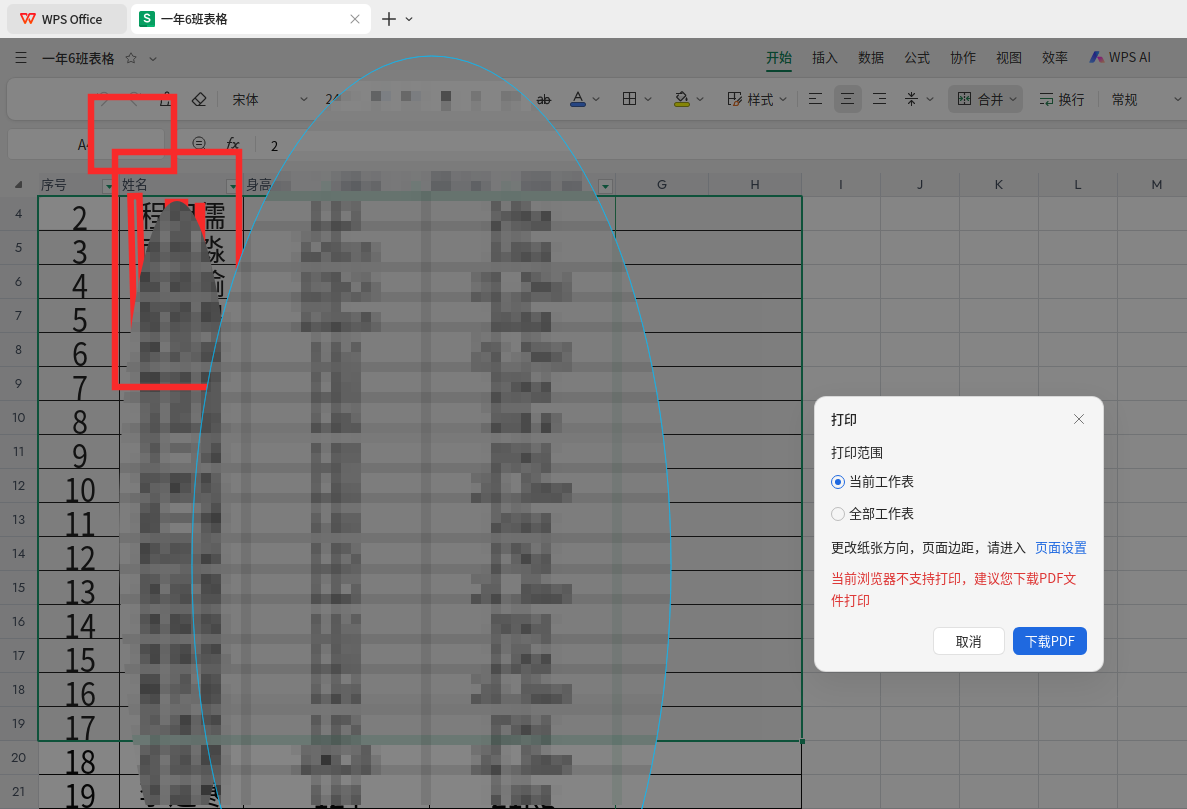This screenshot has height=809, width=1187.
Task: Open the cell borders tool
Action: pyautogui.click(x=629, y=99)
